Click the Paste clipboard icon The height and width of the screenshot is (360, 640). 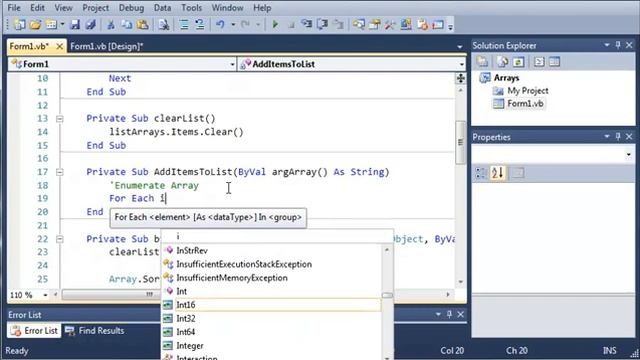[142, 25]
